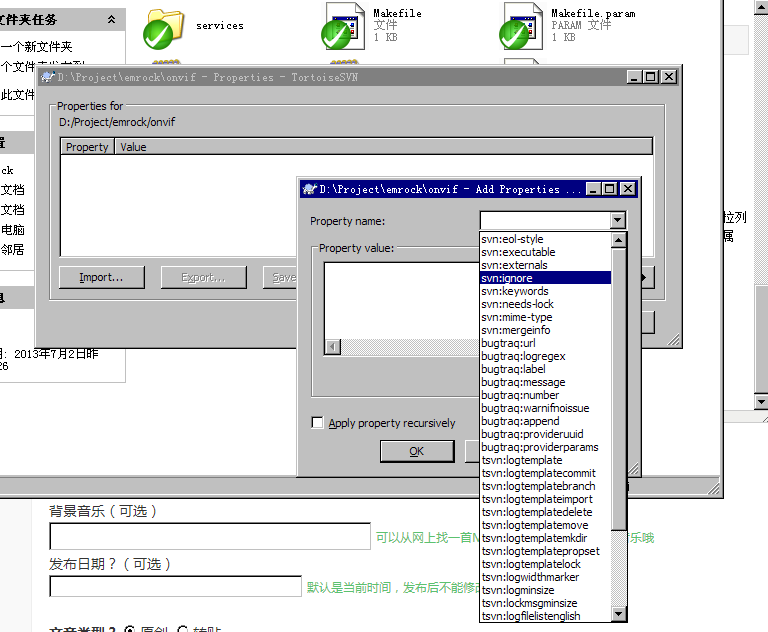Pick tsvn:logtemplatemkdir property
The image size is (768, 632).
click(x=546, y=537)
